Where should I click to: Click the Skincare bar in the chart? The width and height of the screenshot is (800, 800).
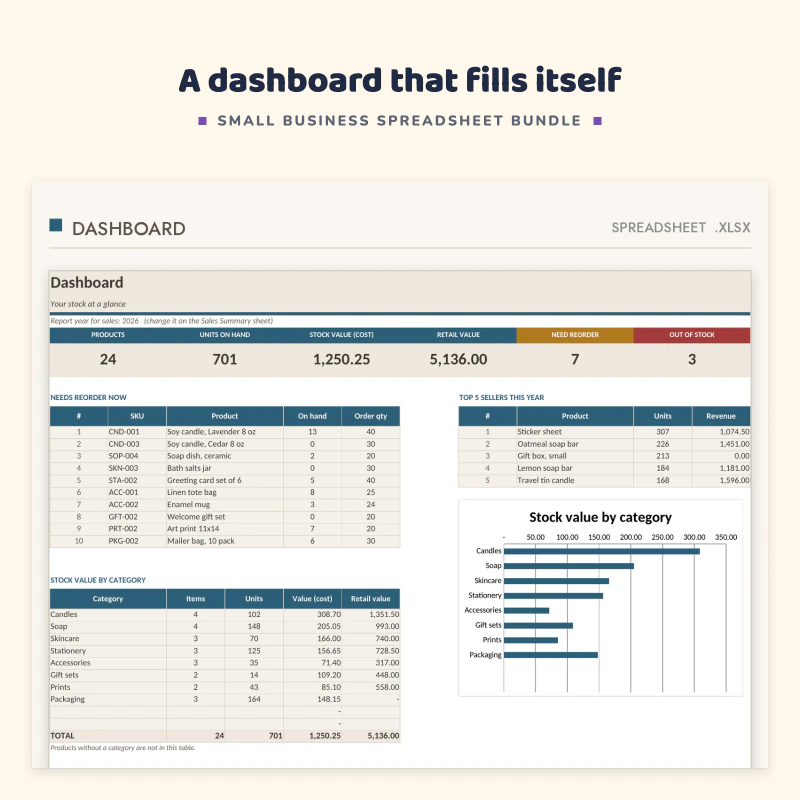(x=556, y=581)
